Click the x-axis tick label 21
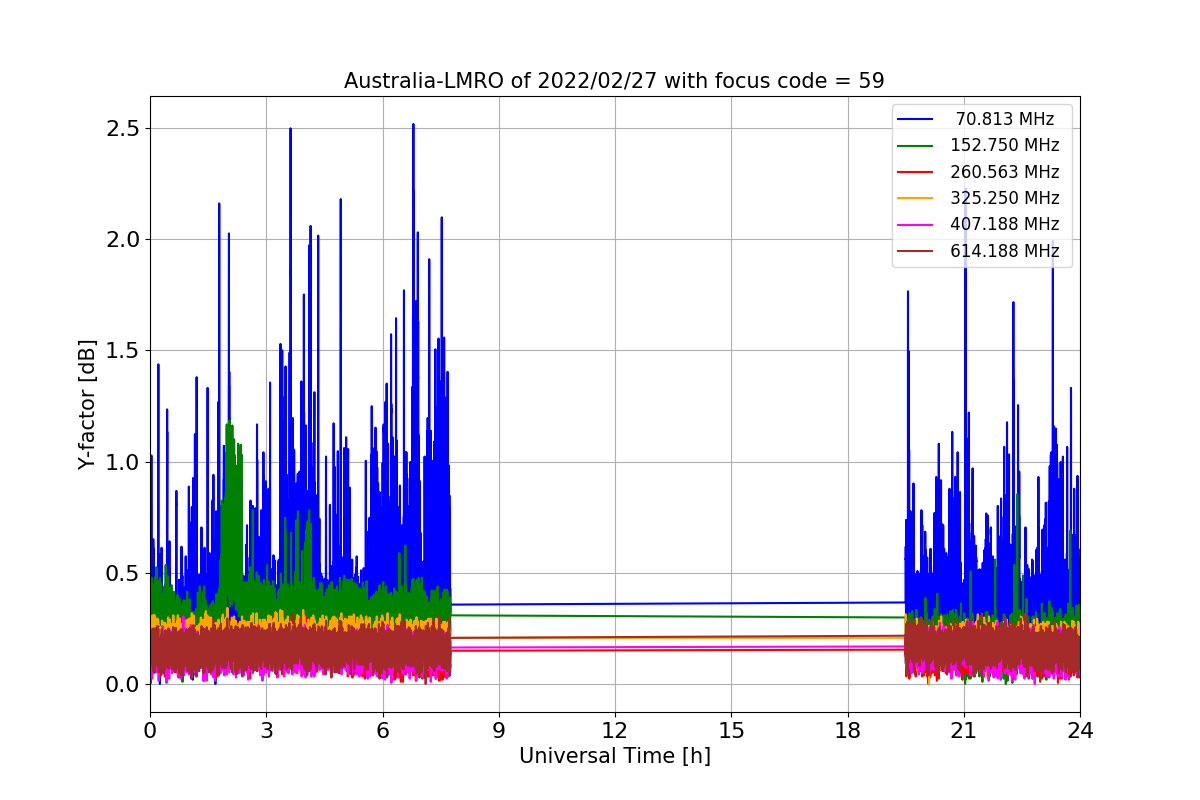Viewport: 1200px width, 800px height. (x=964, y=731)
